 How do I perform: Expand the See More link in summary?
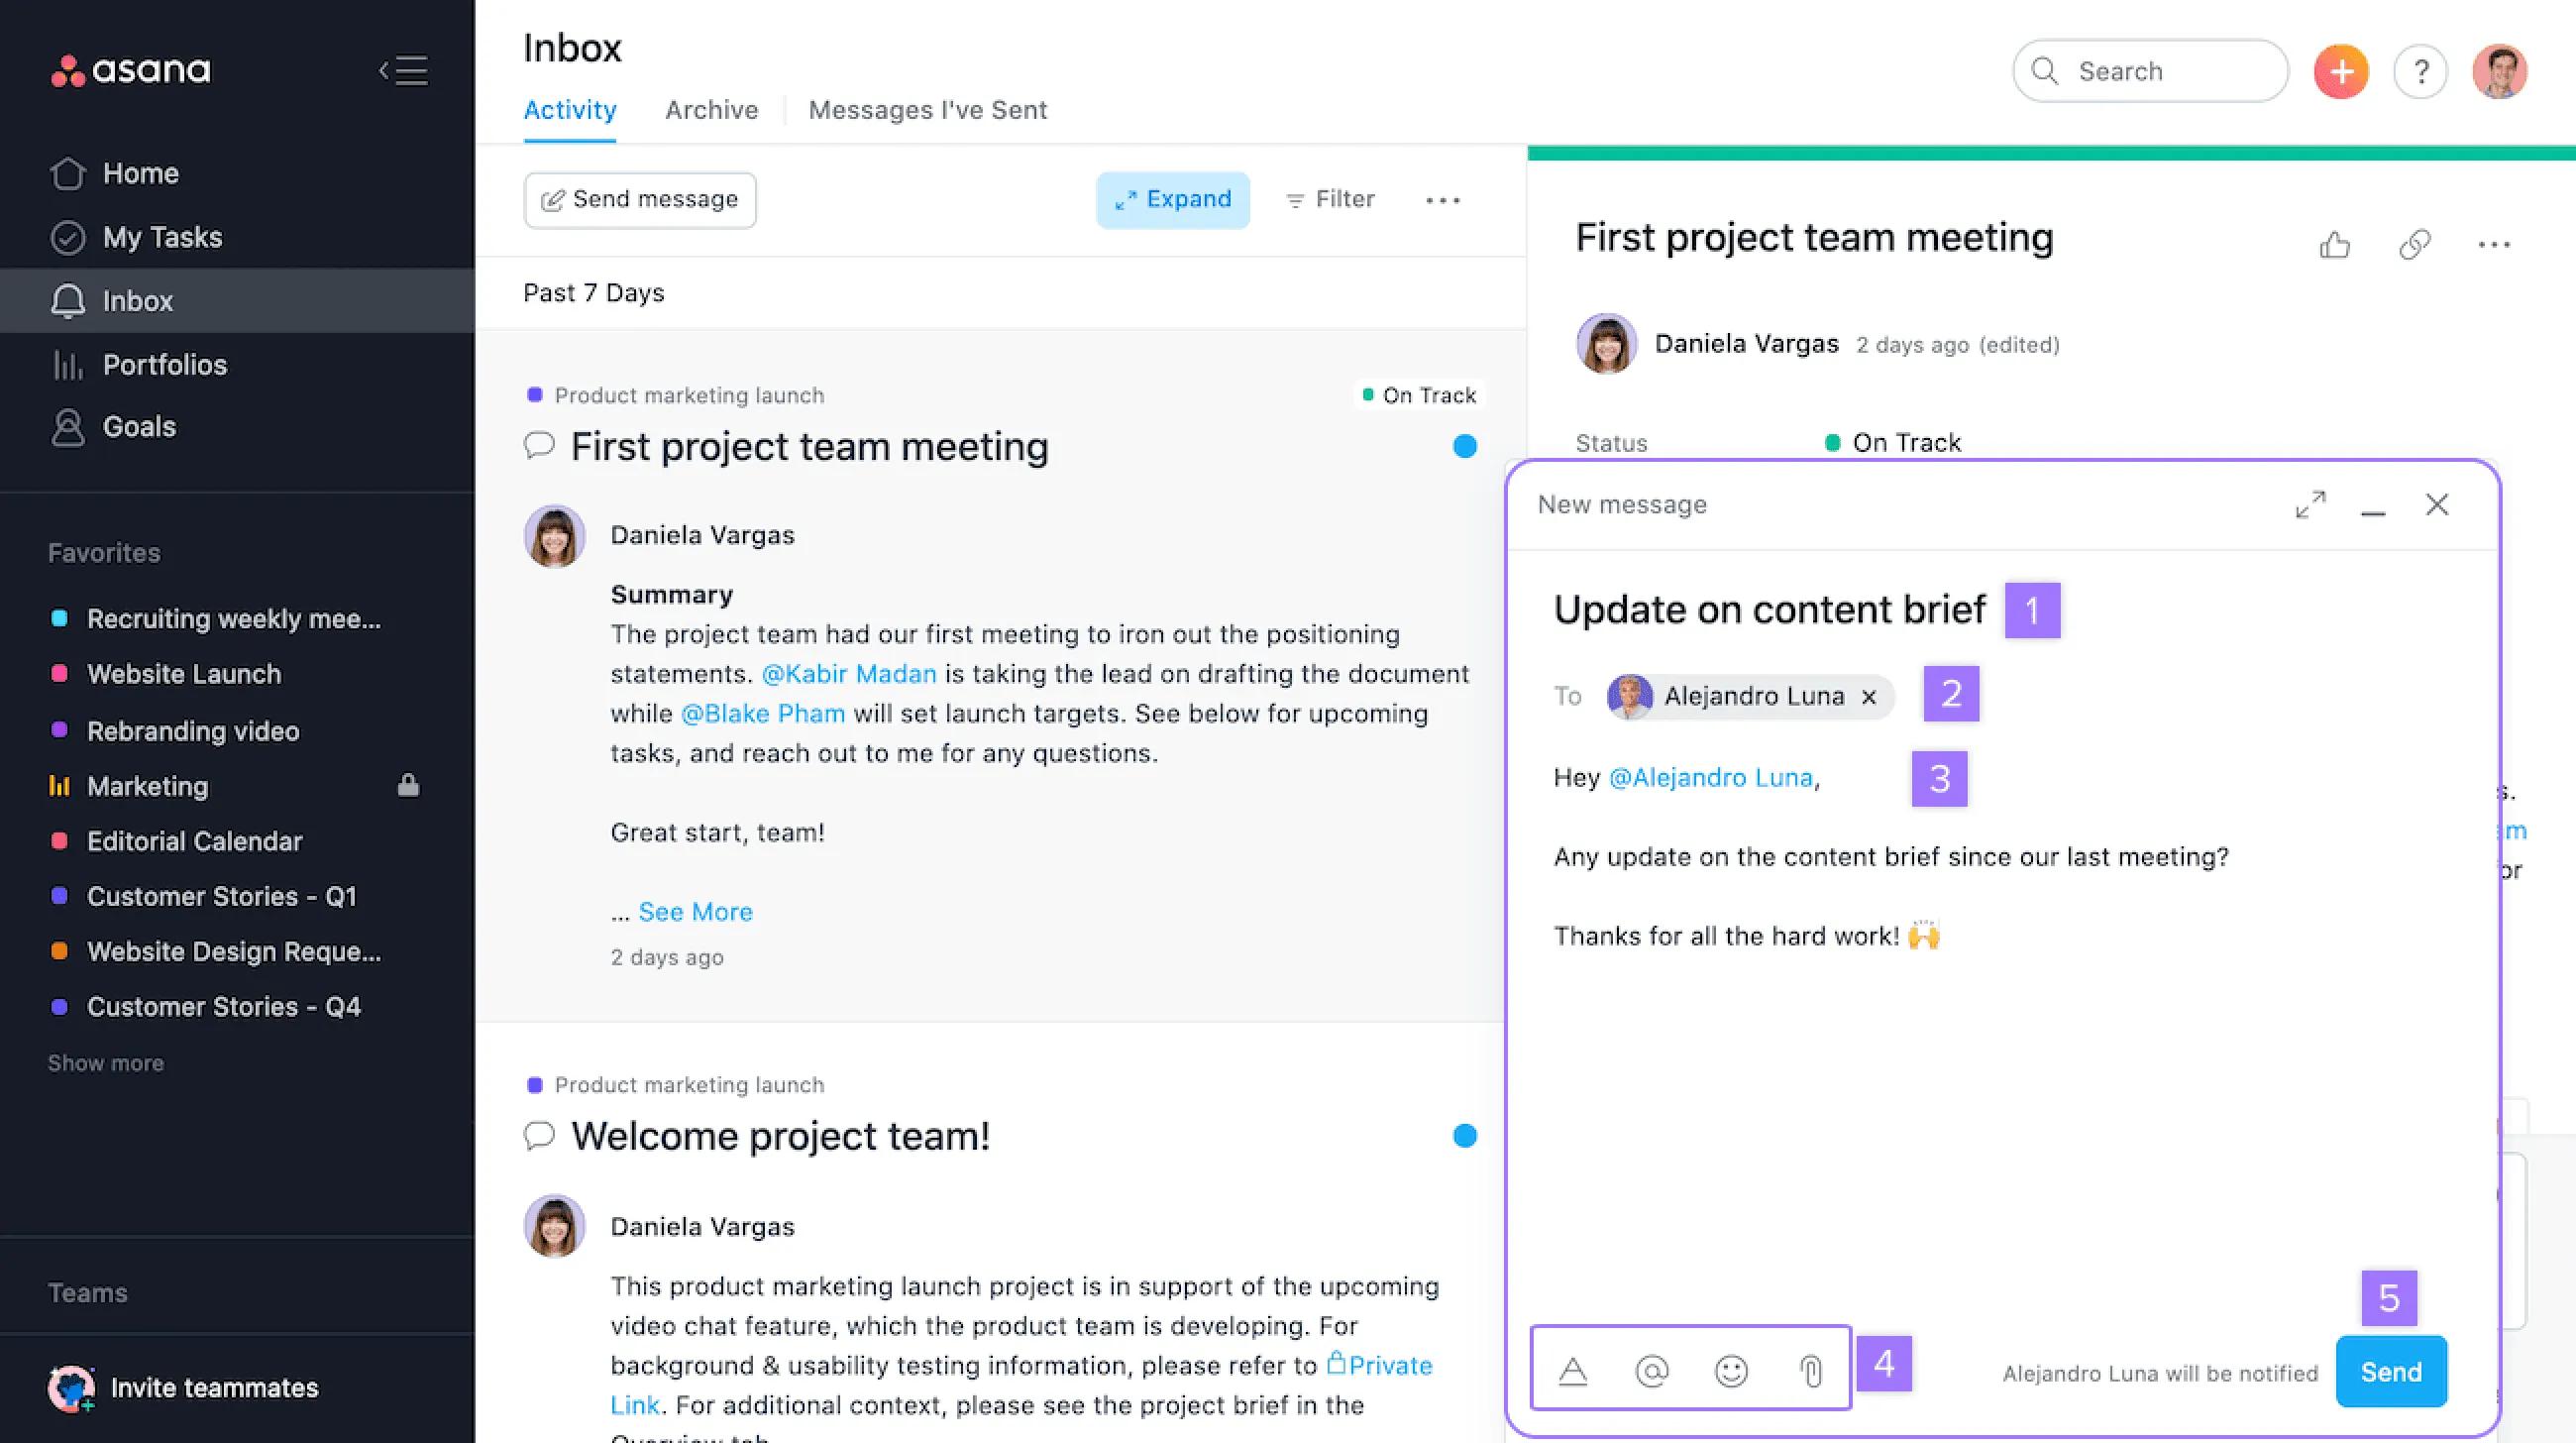pyautogui.click(x=695, y=912)
